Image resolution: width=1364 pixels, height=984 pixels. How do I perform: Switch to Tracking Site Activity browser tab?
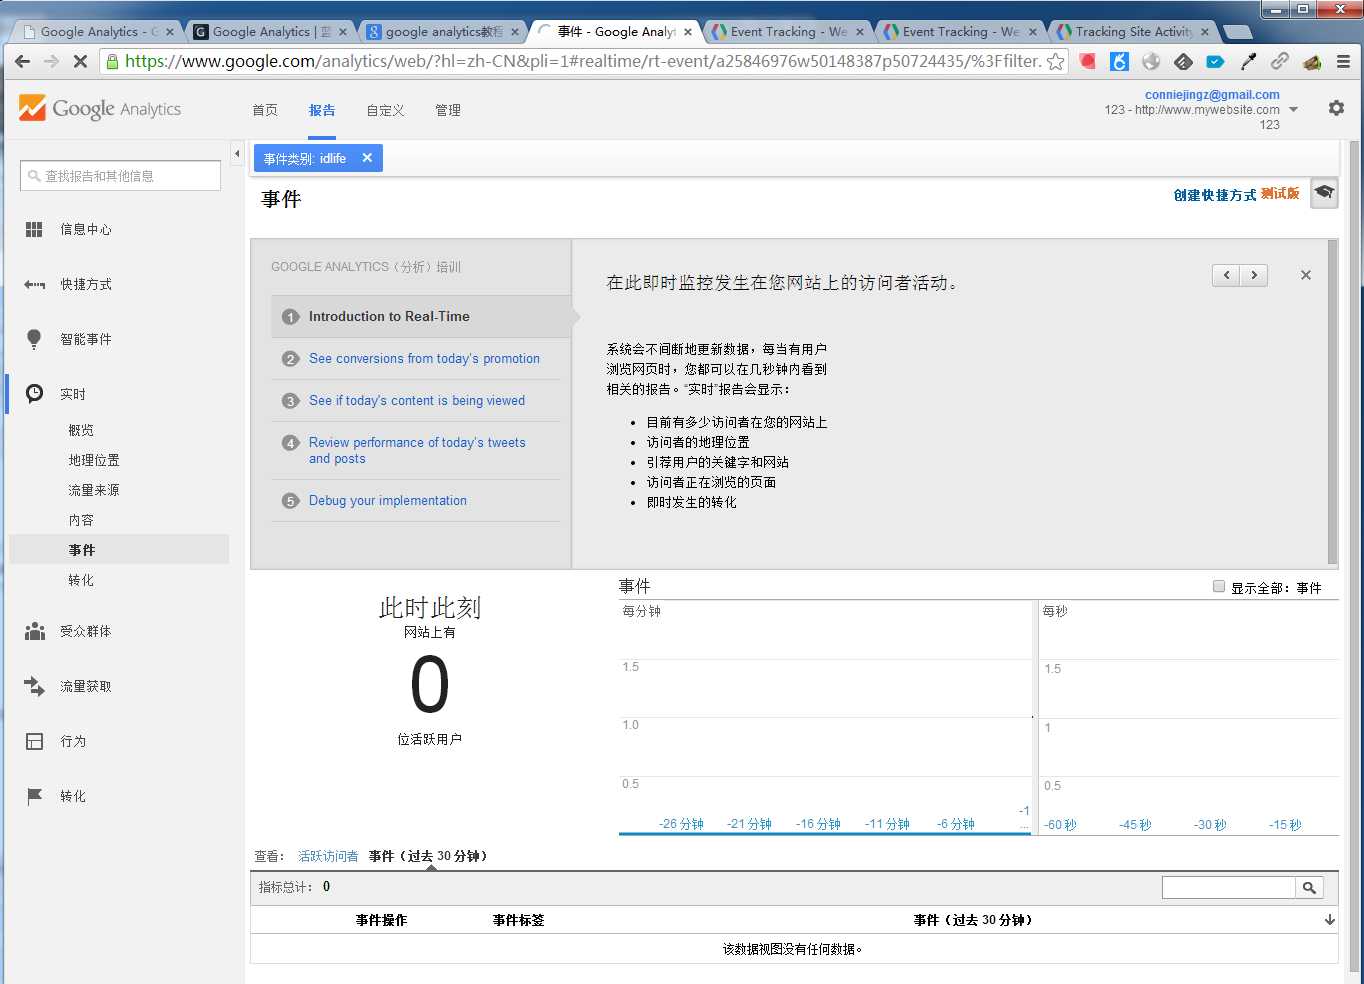click(1132, 32)
